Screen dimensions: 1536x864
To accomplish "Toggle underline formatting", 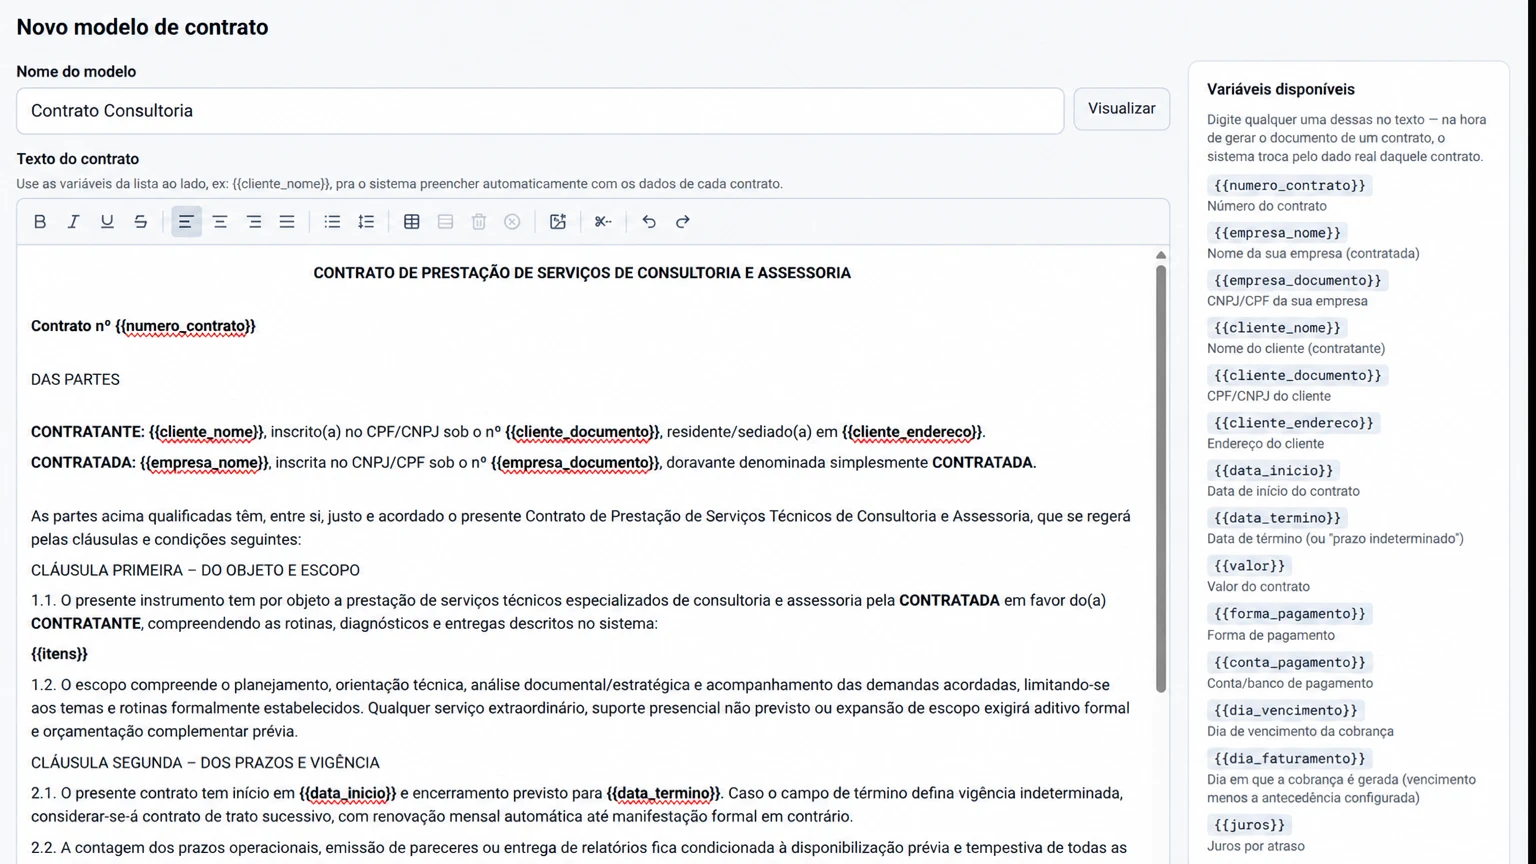I will (107, 222).
